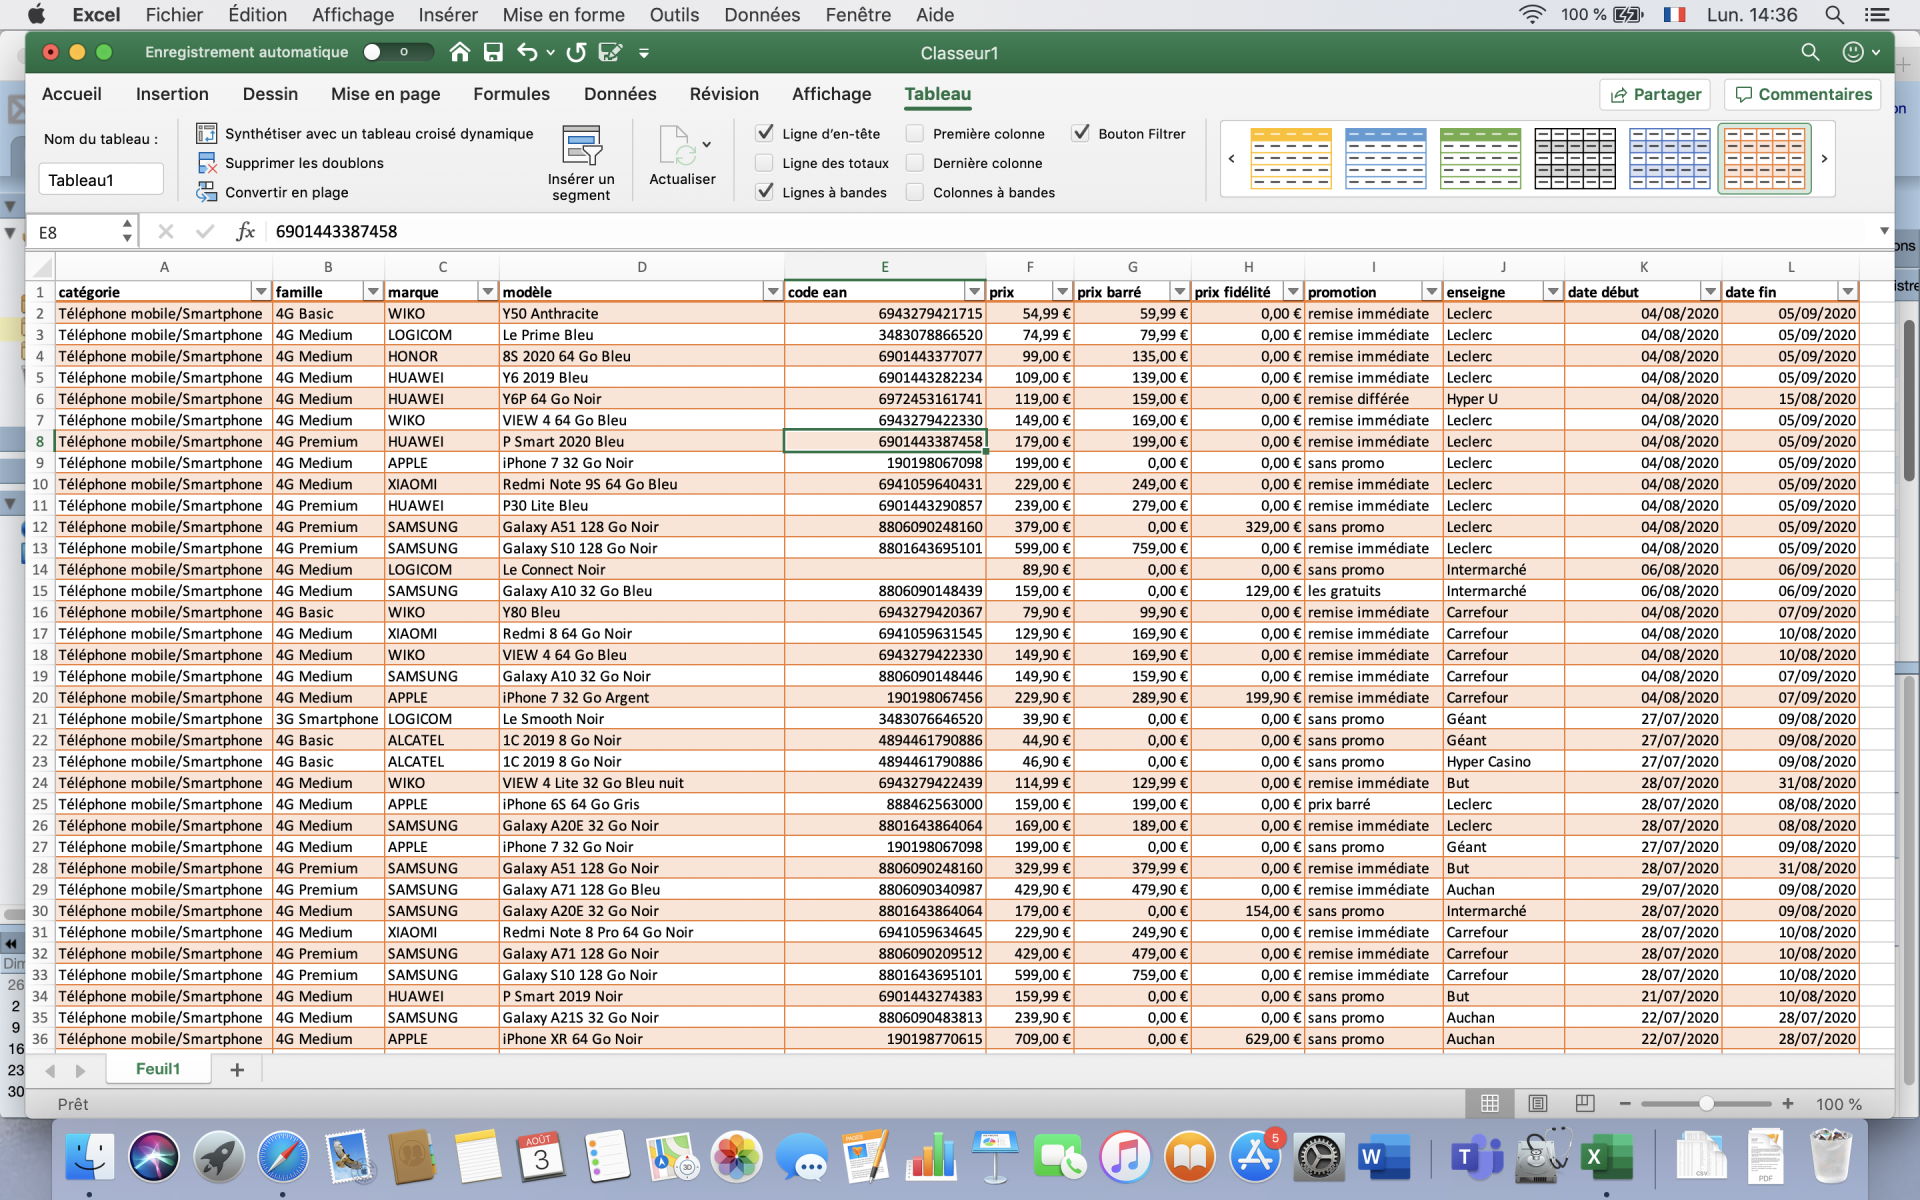The image size is (1920, 1200).
Task: Select the green table style swatch
Action: coord(1480,158)
